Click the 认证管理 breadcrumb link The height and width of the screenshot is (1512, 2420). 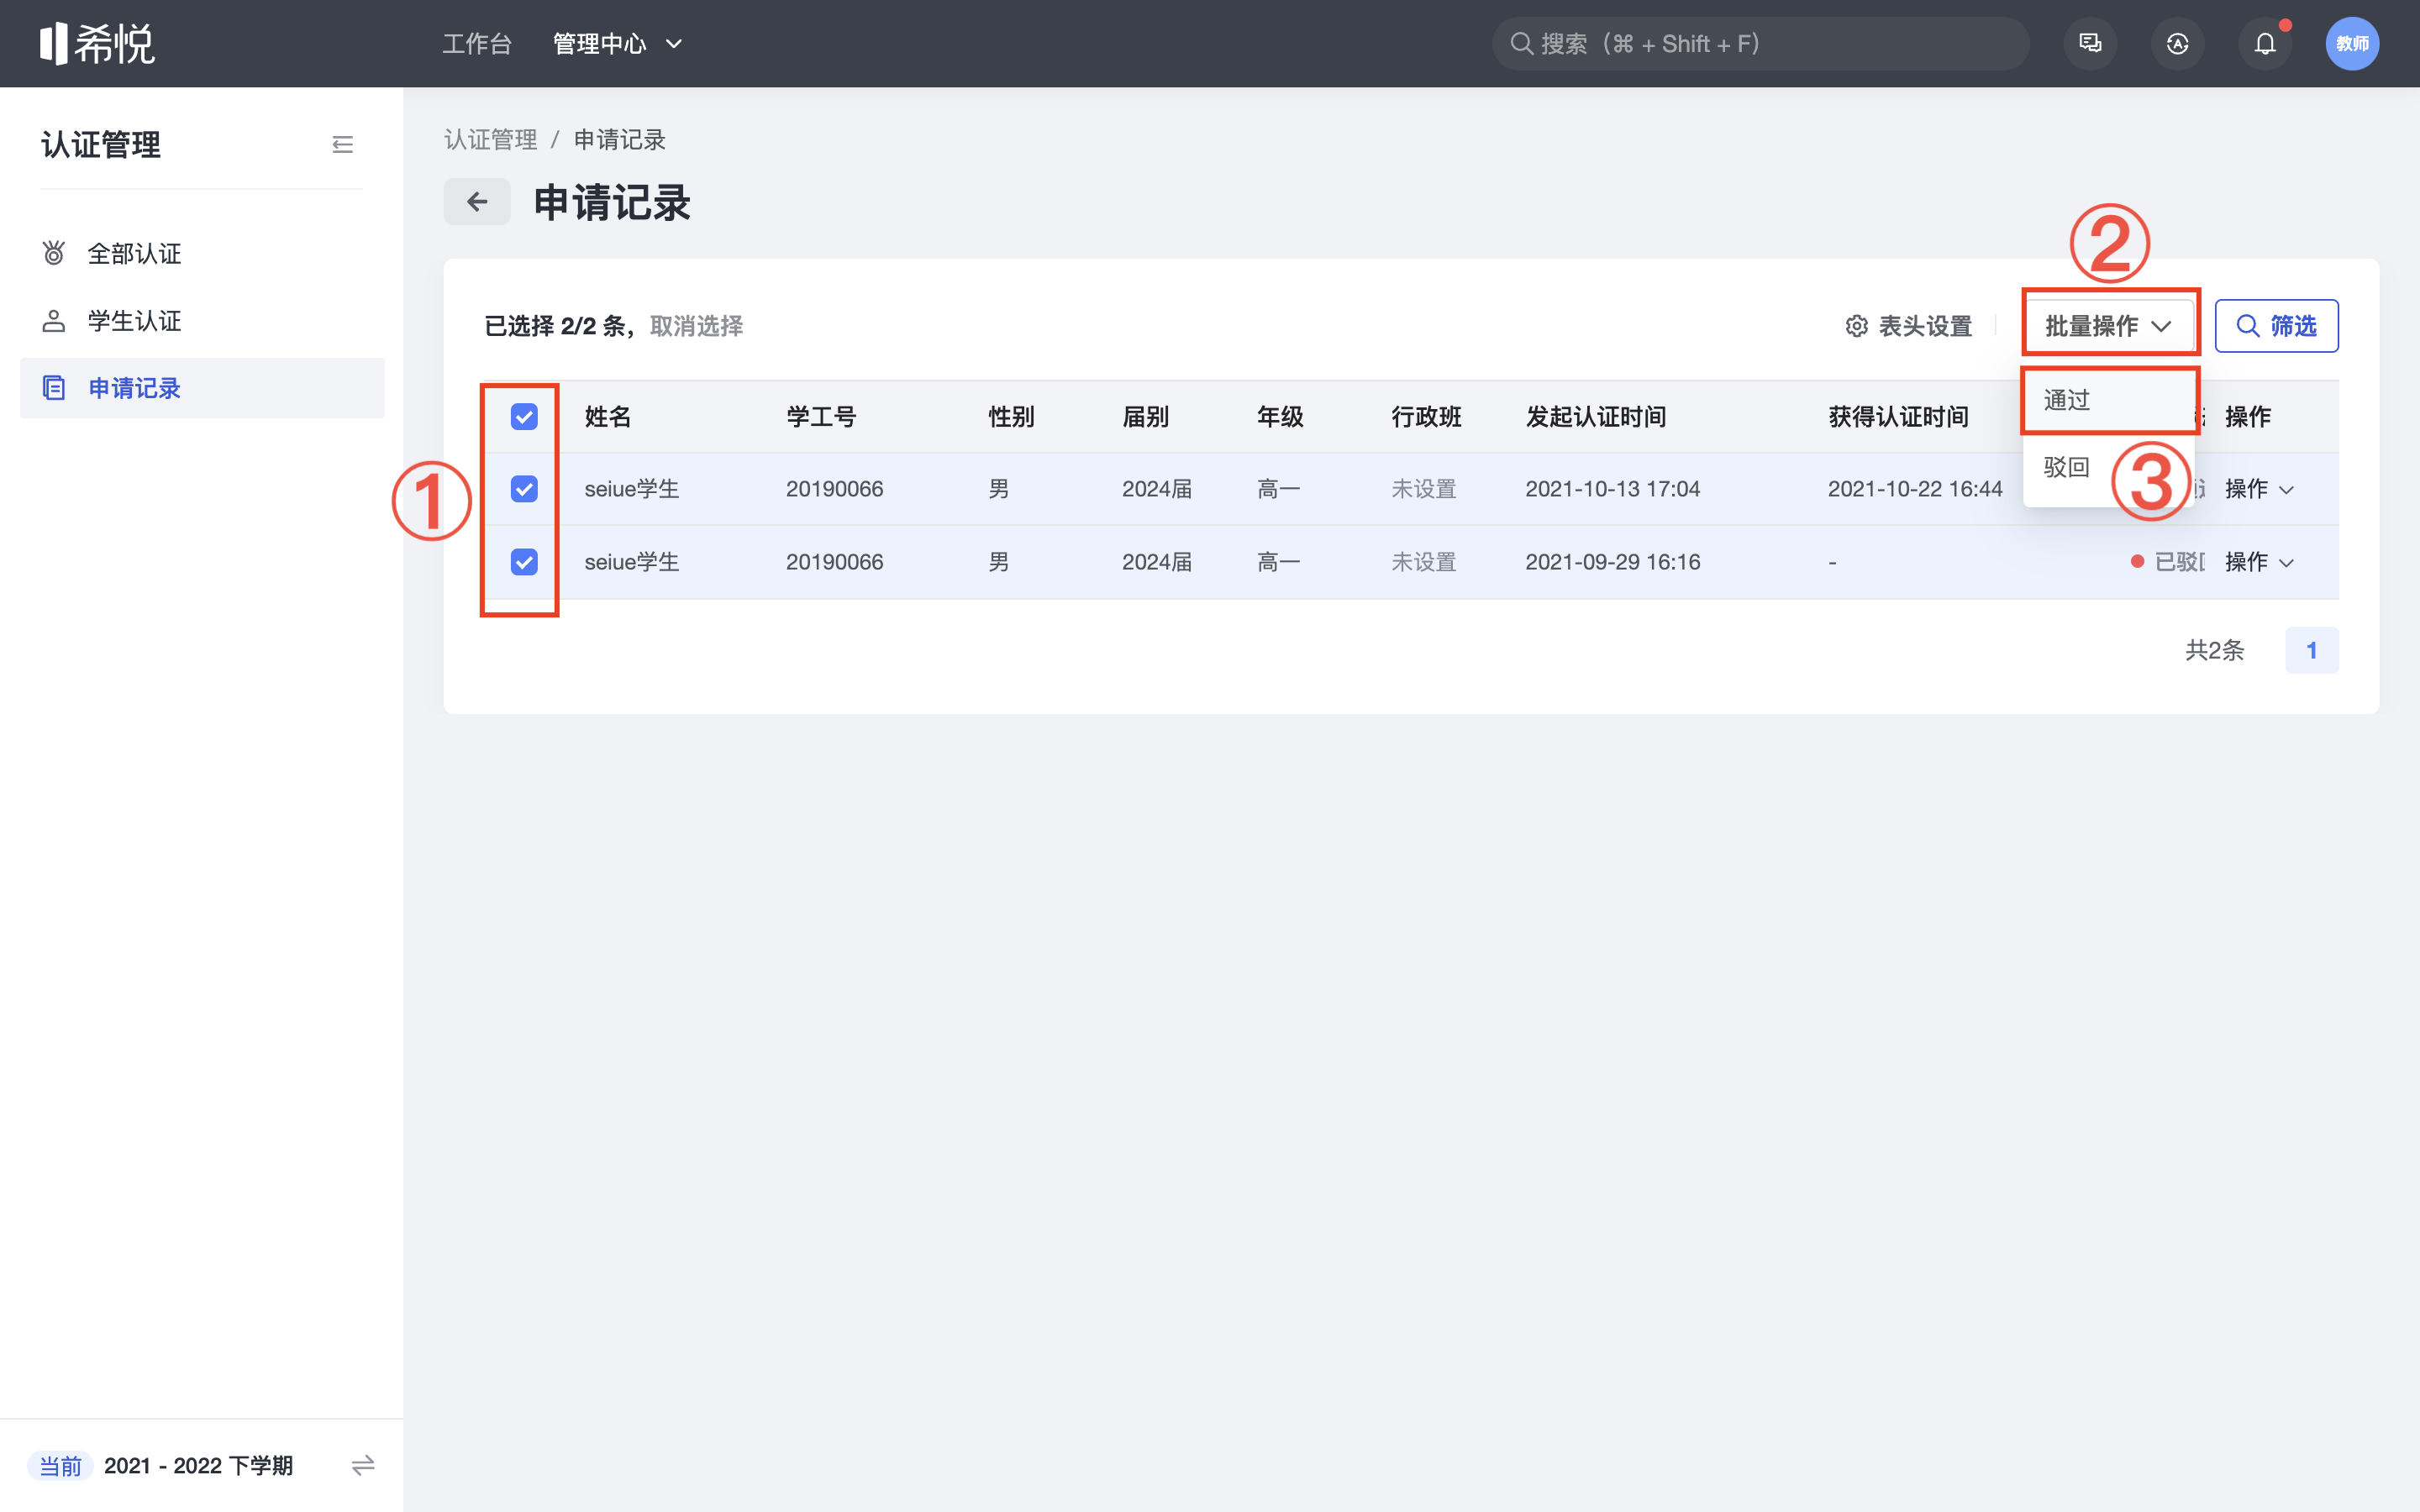click(490, 140)
